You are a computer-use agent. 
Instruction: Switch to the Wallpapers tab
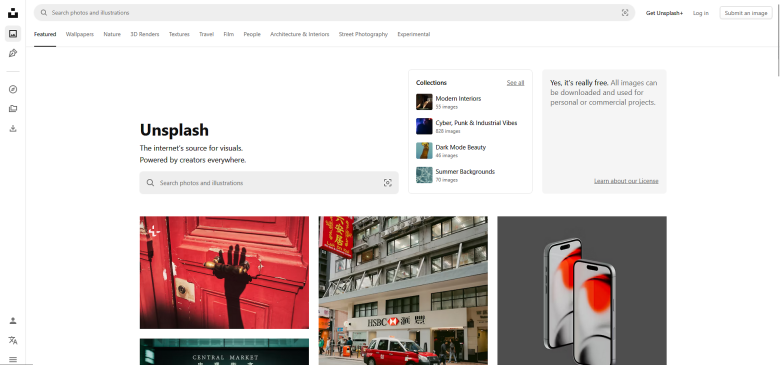(80, 34)
